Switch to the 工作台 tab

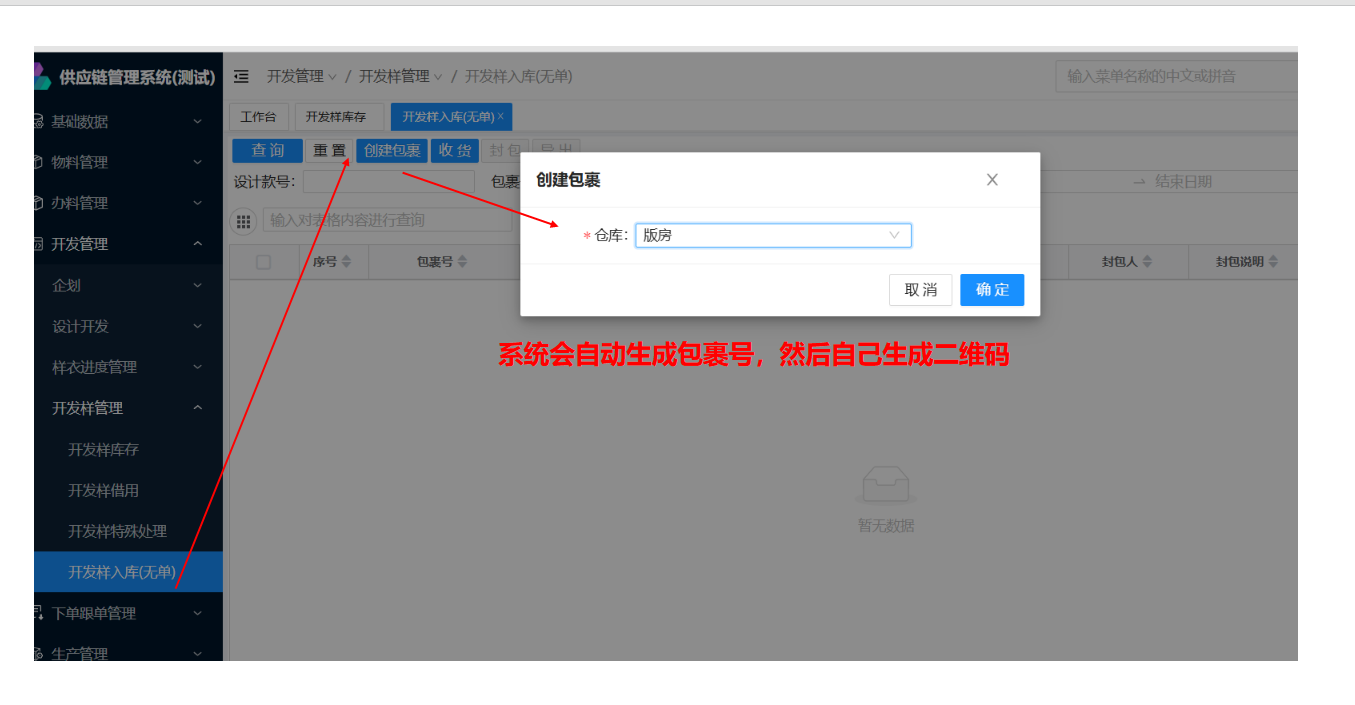(x=258, y=117)
